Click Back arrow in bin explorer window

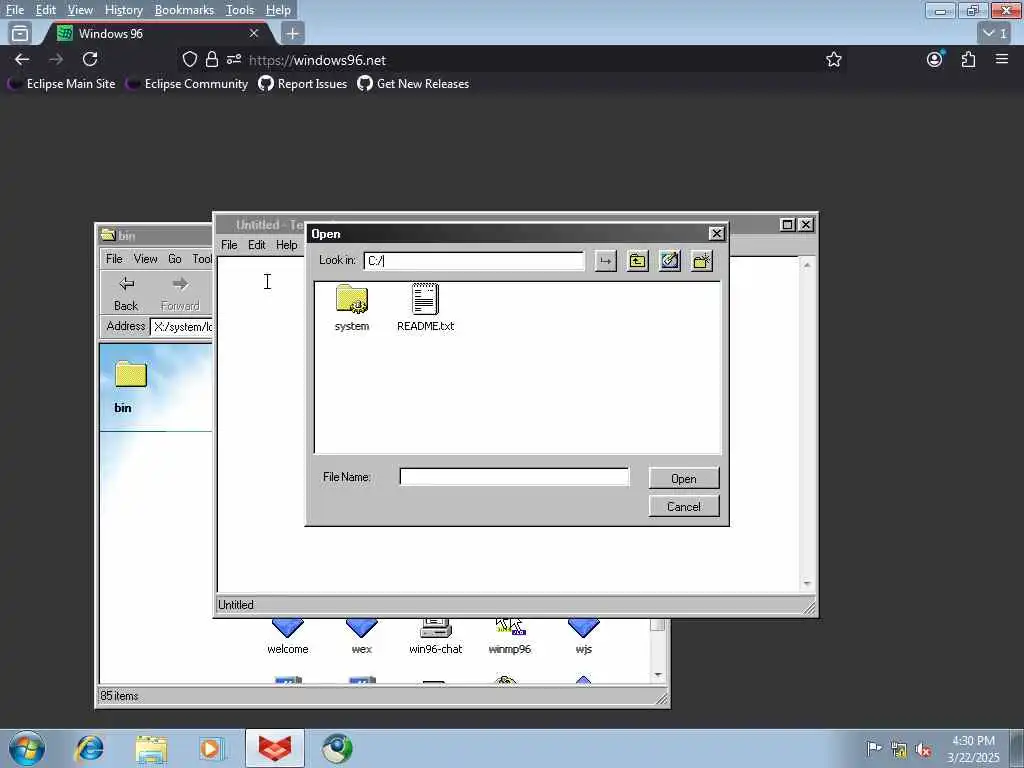126,293
